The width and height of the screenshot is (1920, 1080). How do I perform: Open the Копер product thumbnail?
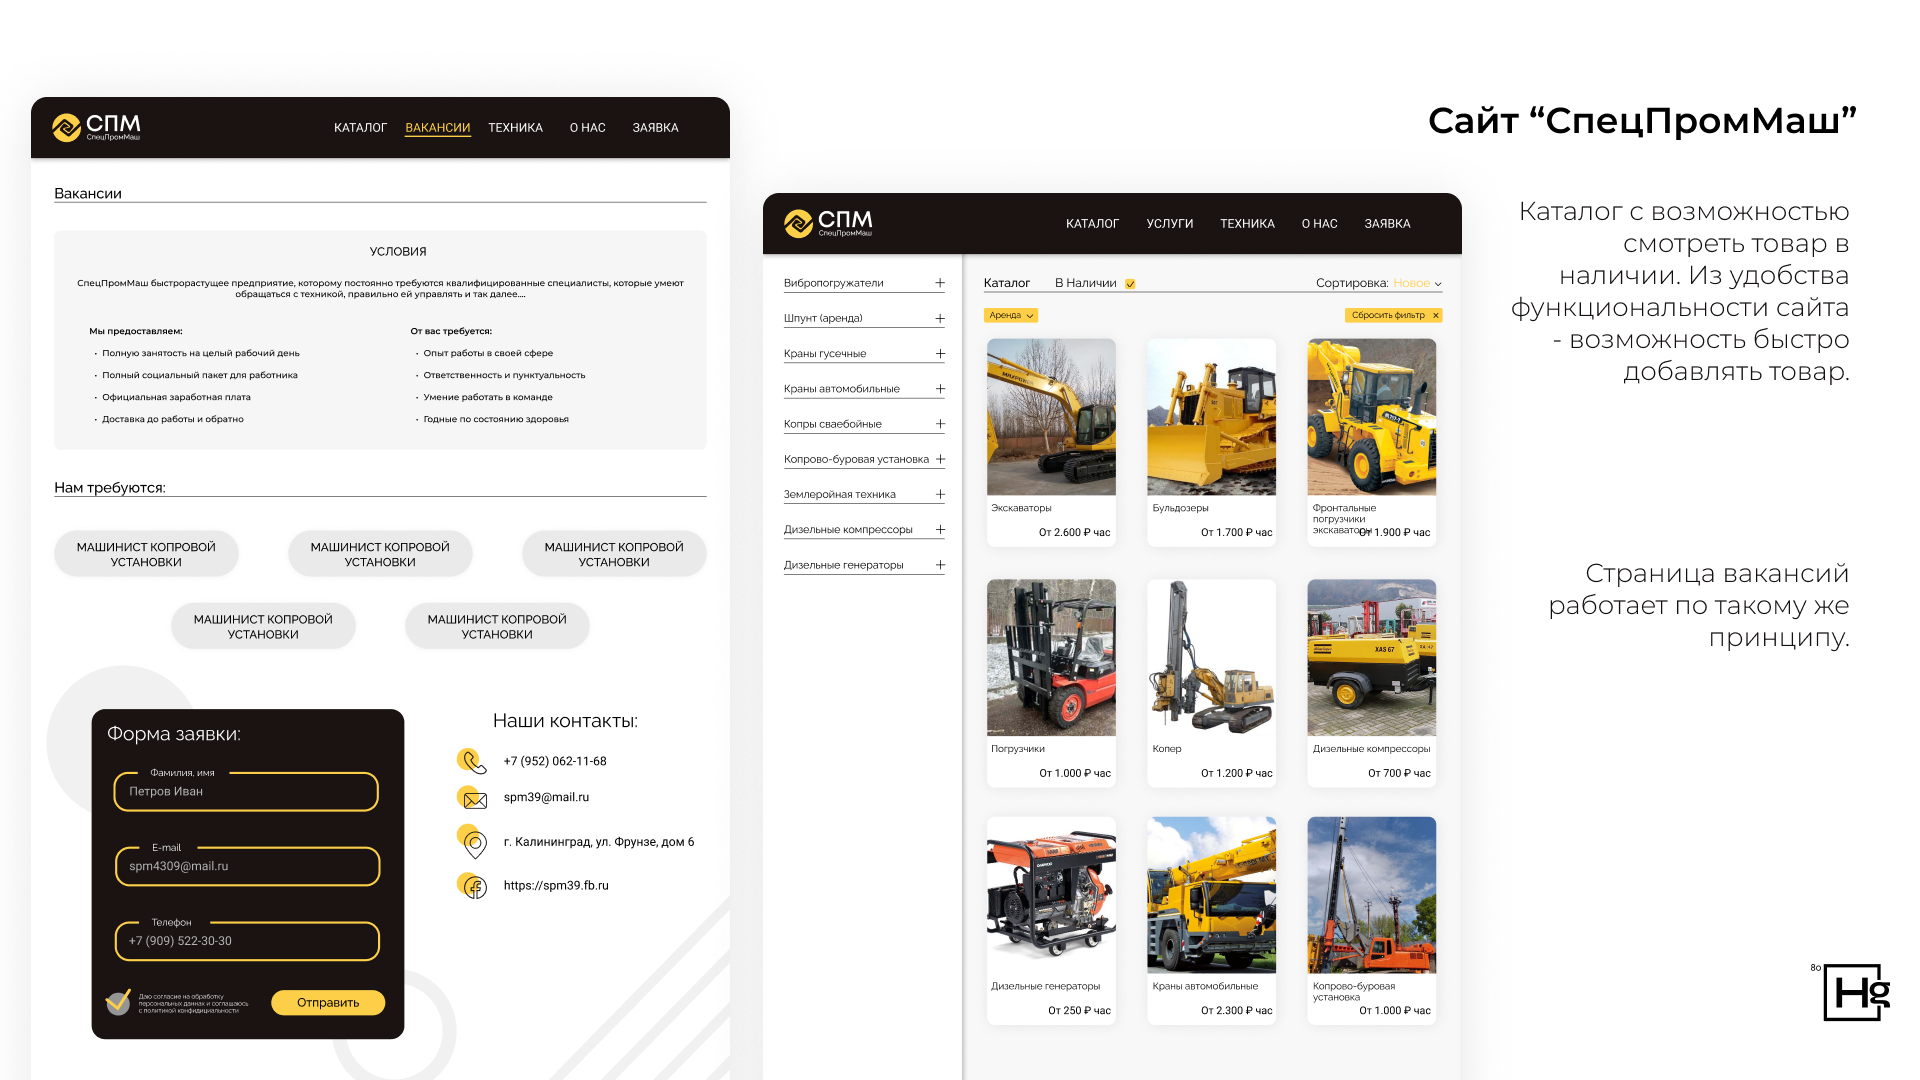[x=1211, y=658]
